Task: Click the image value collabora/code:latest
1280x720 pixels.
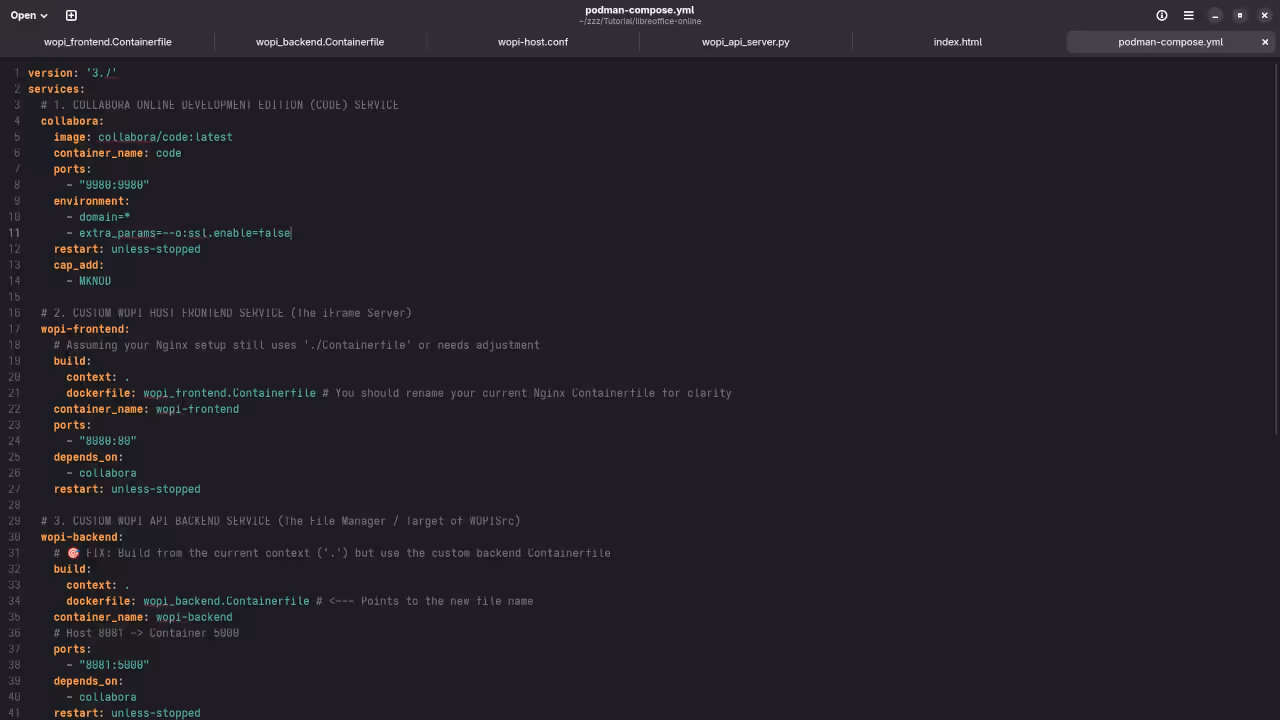Action: click(x=165, y=137)
